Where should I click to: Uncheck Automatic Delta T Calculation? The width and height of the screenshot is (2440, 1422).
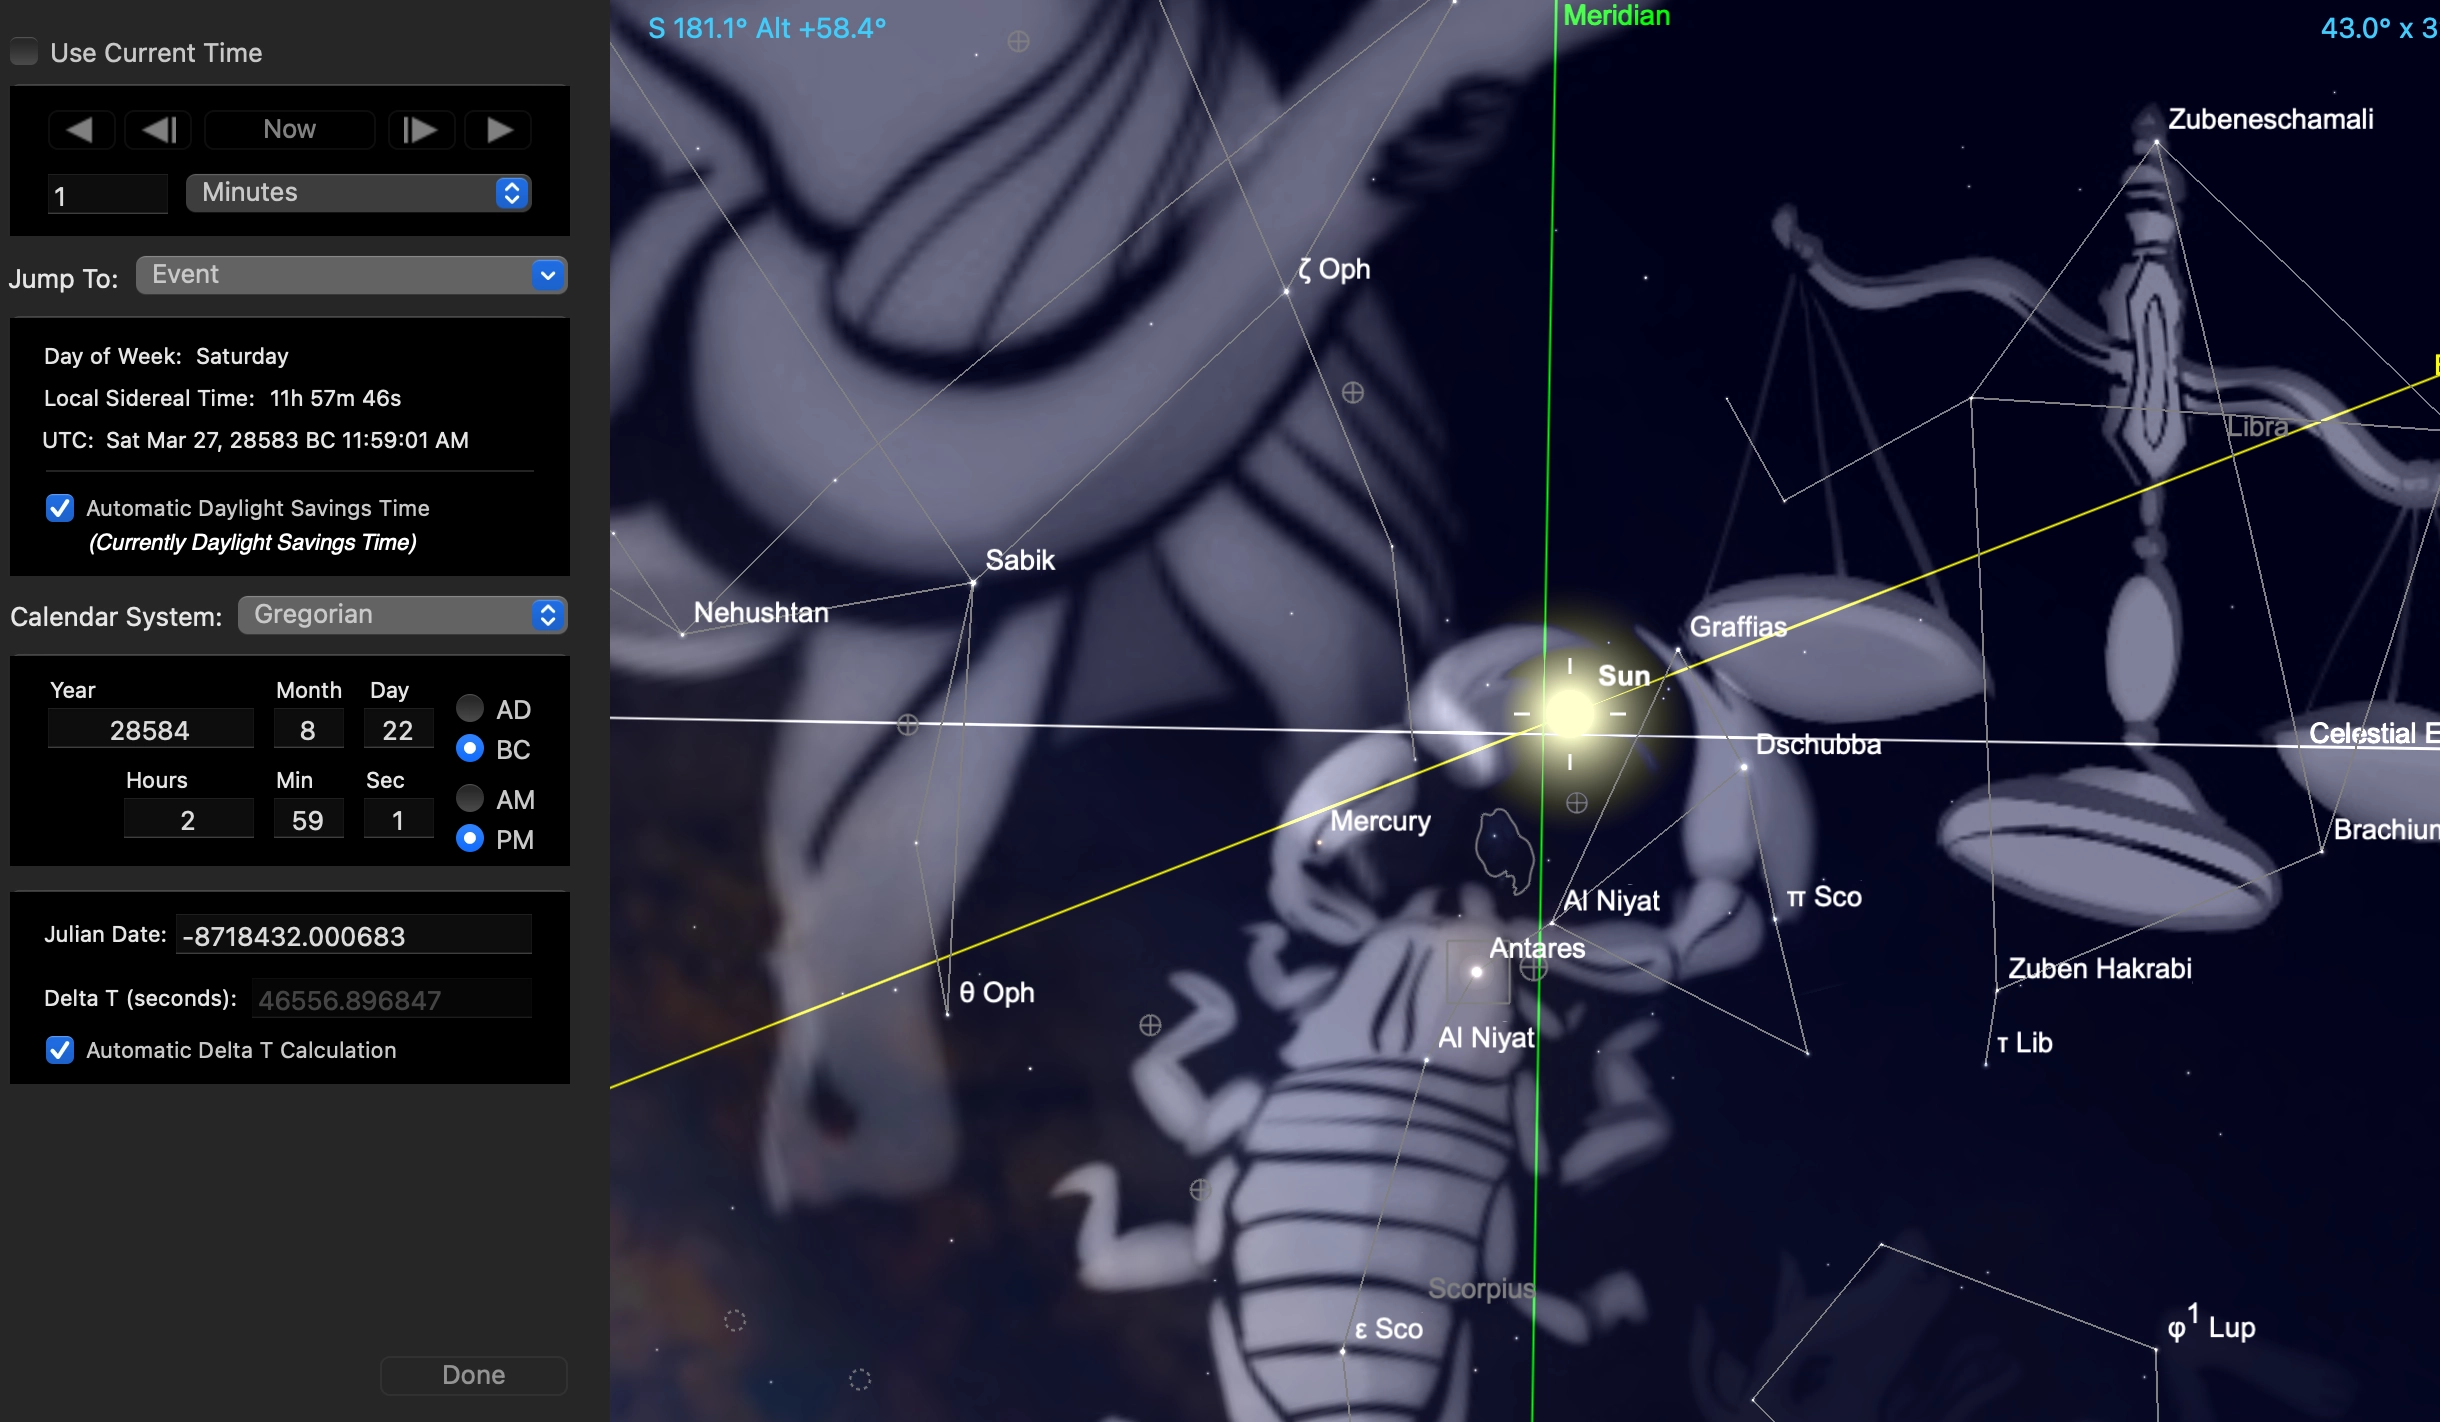[60, 1050]
